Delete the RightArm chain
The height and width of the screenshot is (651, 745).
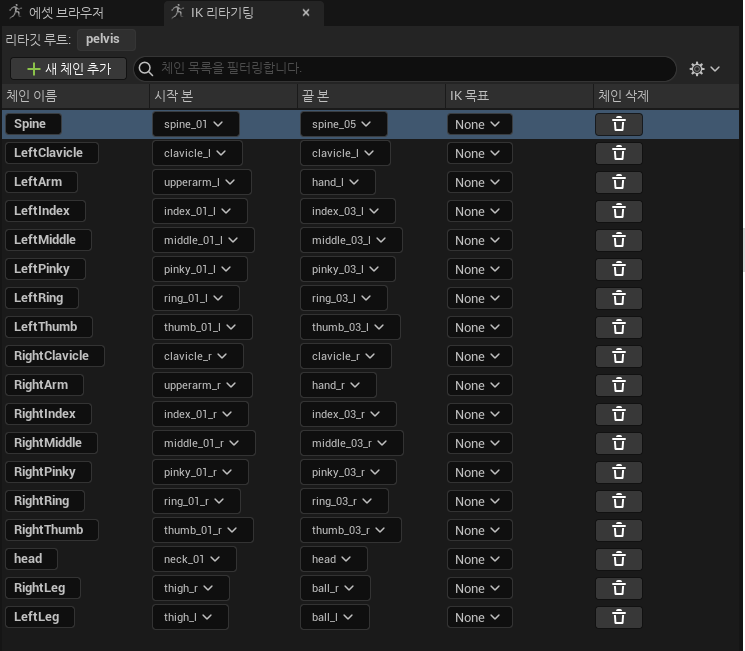pyautogui.click(x=619, y=385)
